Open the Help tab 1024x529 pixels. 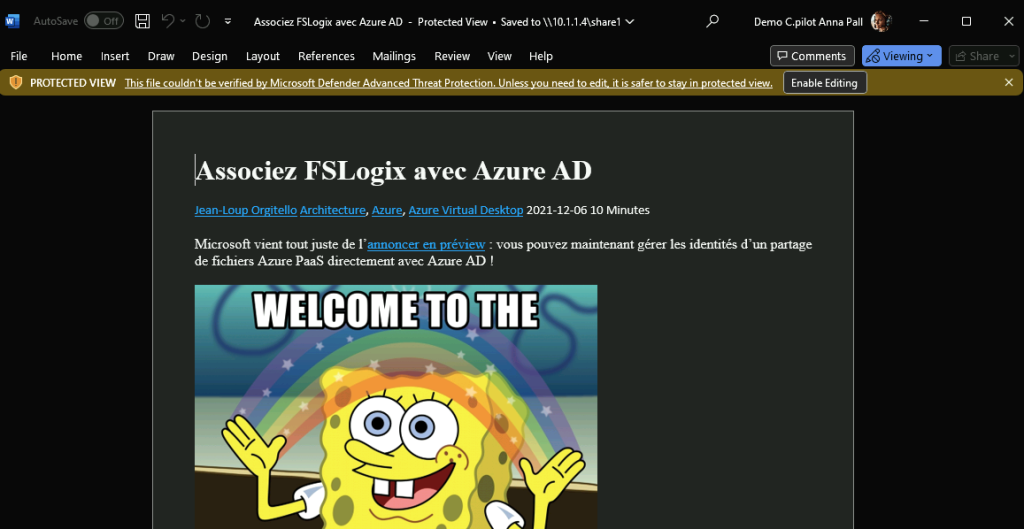541,56
